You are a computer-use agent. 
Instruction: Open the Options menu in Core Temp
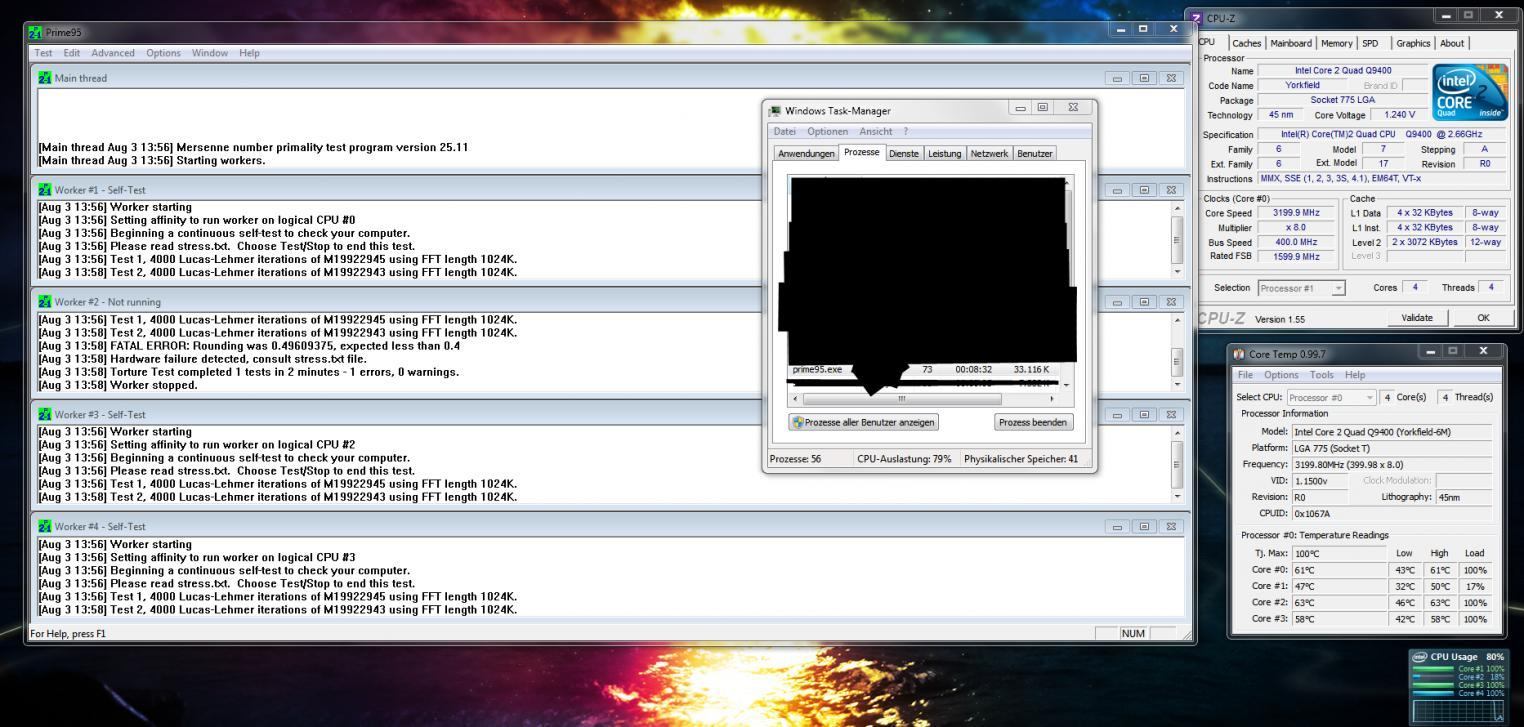1281,374
